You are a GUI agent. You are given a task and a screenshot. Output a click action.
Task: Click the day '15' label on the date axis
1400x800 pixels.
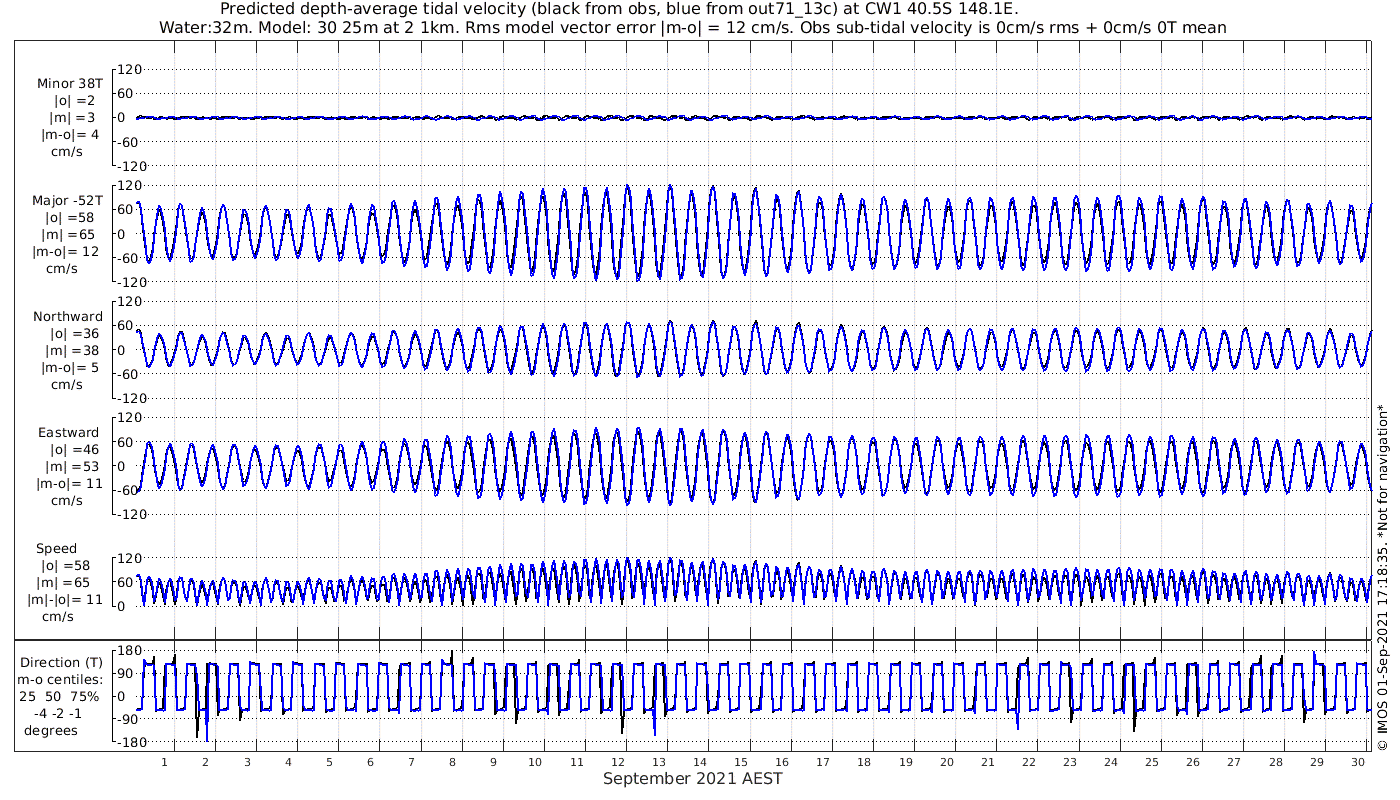(x=740, y=762)
